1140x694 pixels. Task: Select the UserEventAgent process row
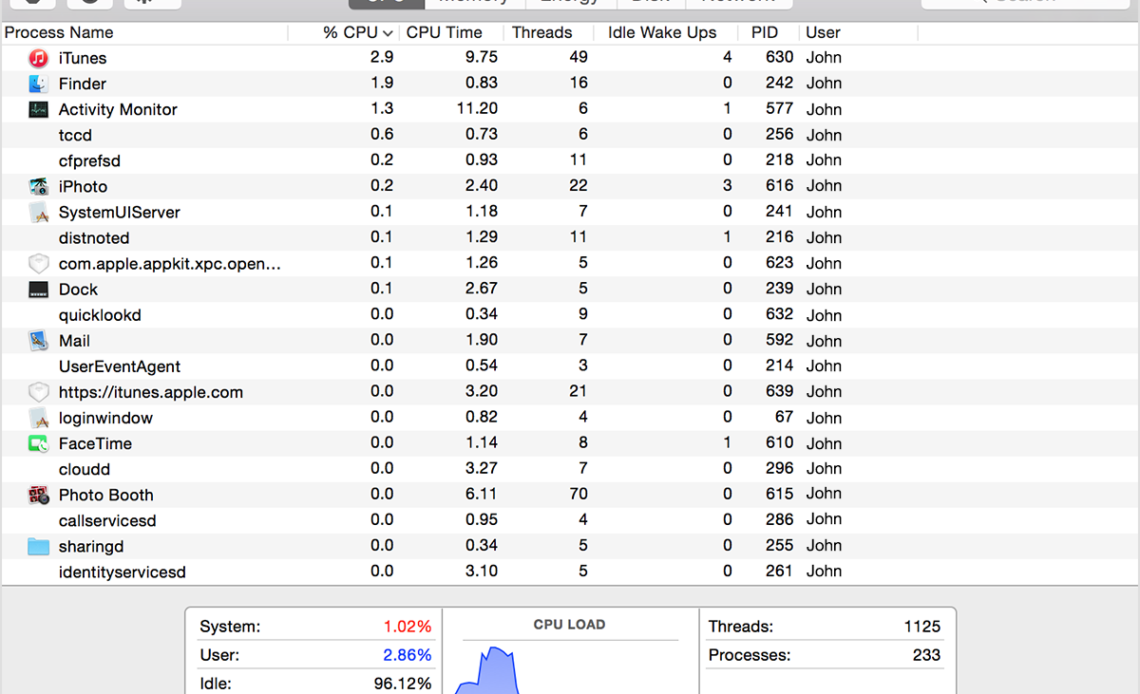click(569, 366)
